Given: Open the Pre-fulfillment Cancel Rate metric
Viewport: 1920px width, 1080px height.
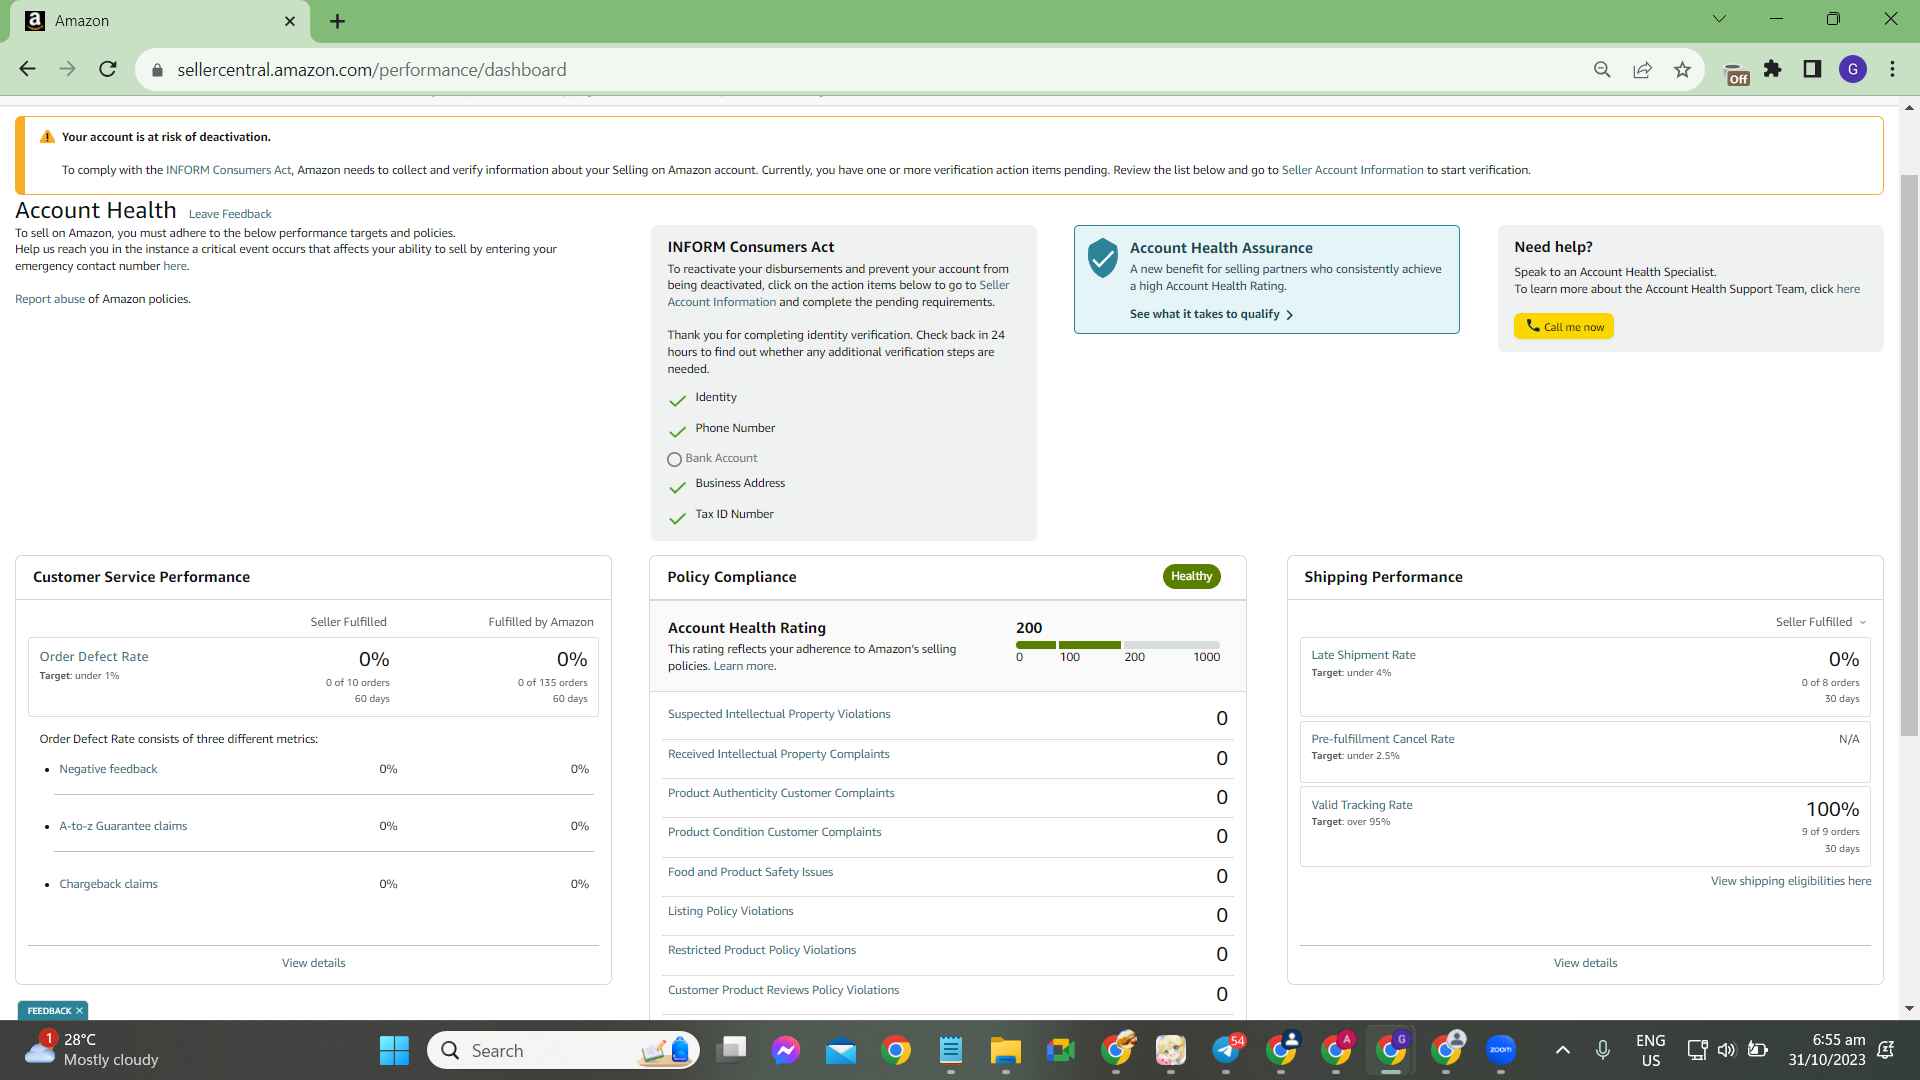Looking at the screenshot, I should pos(1383,739).
